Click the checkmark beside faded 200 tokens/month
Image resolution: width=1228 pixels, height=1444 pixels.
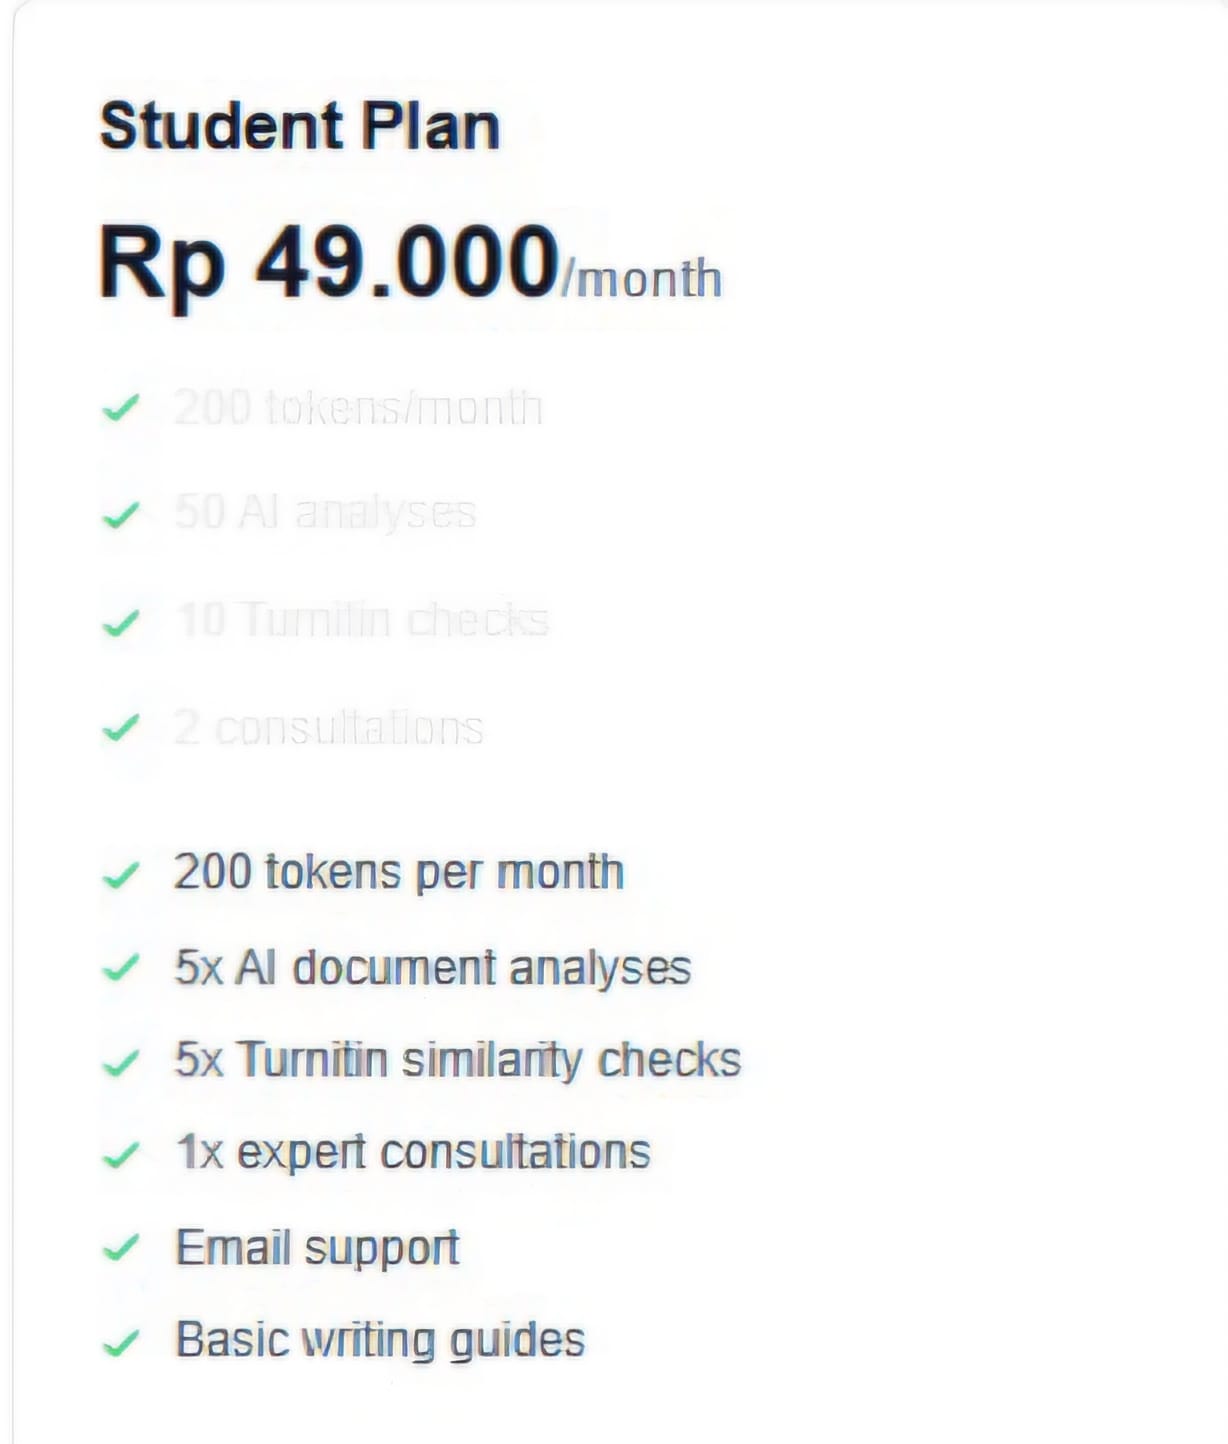120,408
